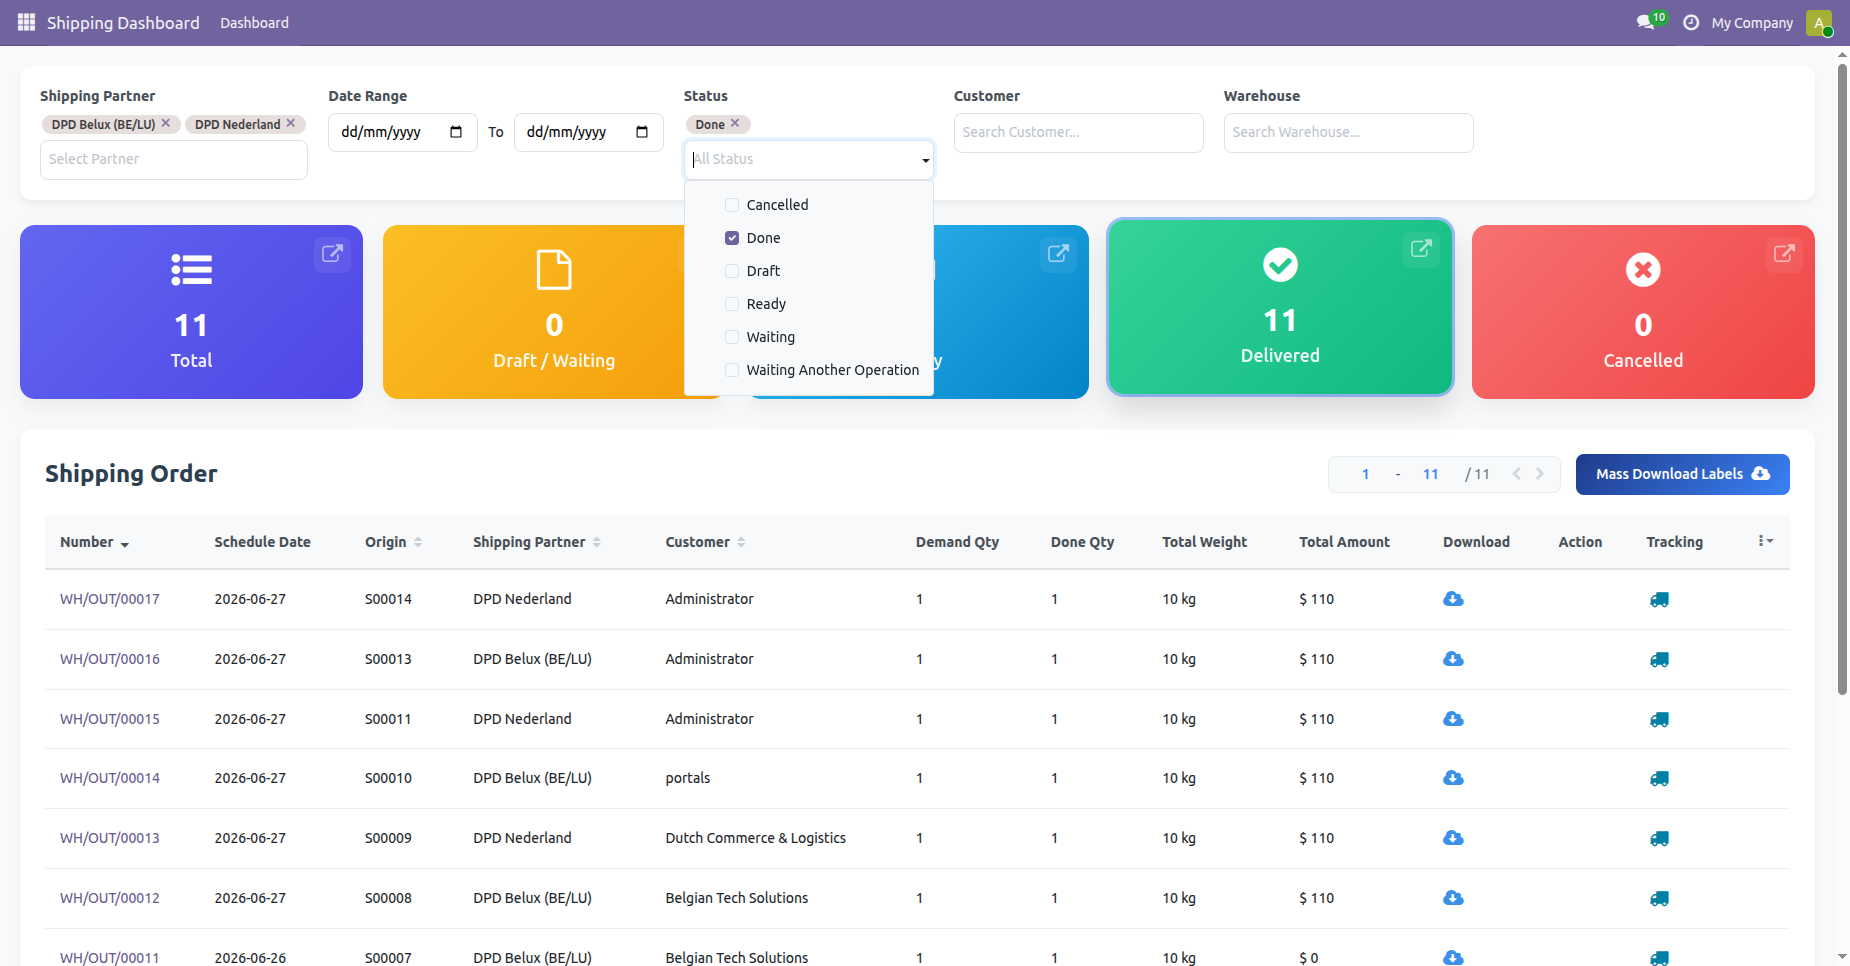1850x966 pixels.
Task: Click Mass Download Labels button
Action: click(x=1682, y=474)
